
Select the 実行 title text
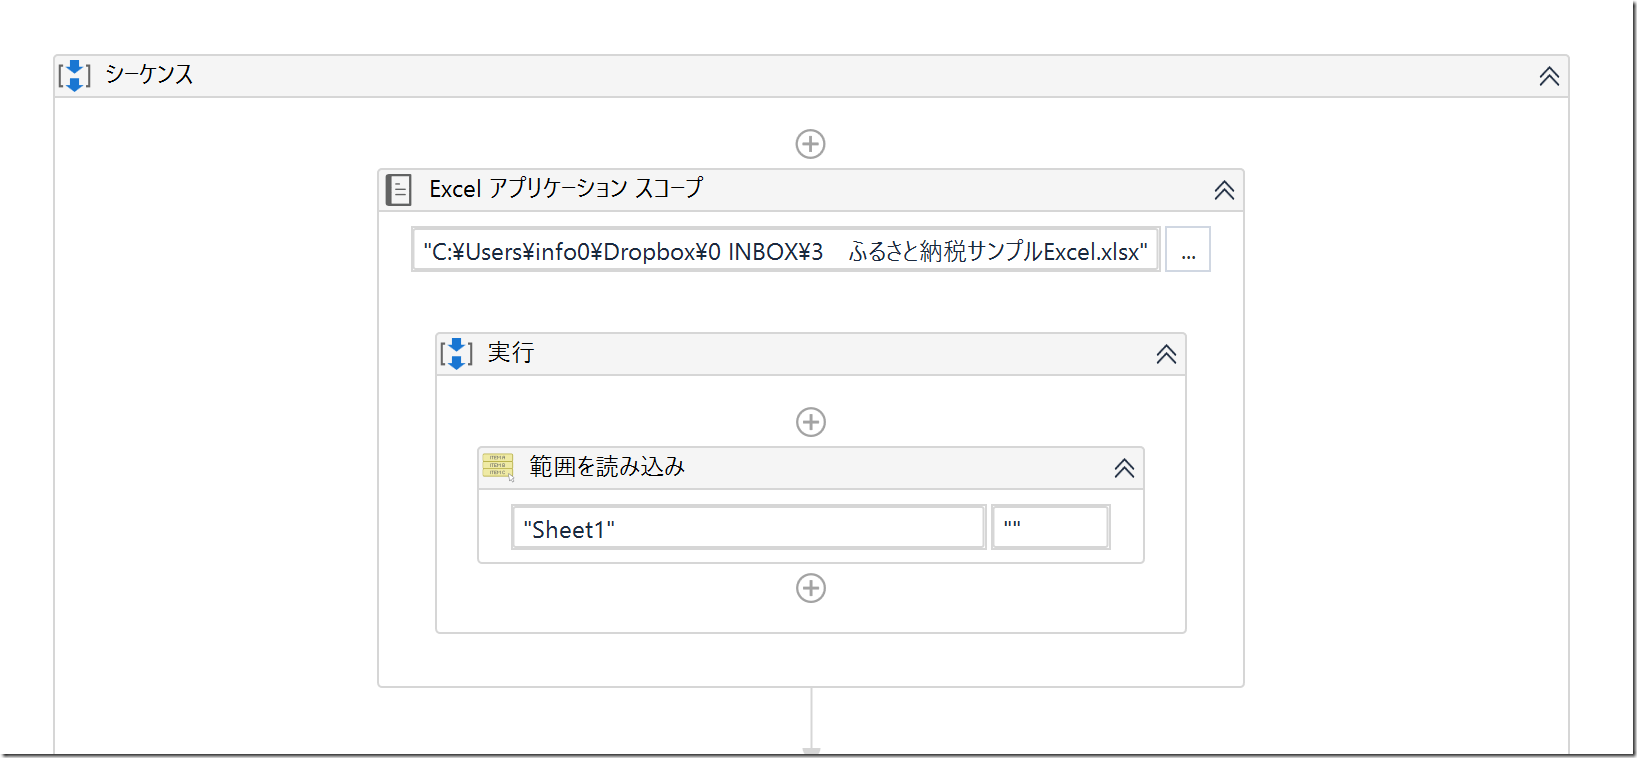[511, 352]
